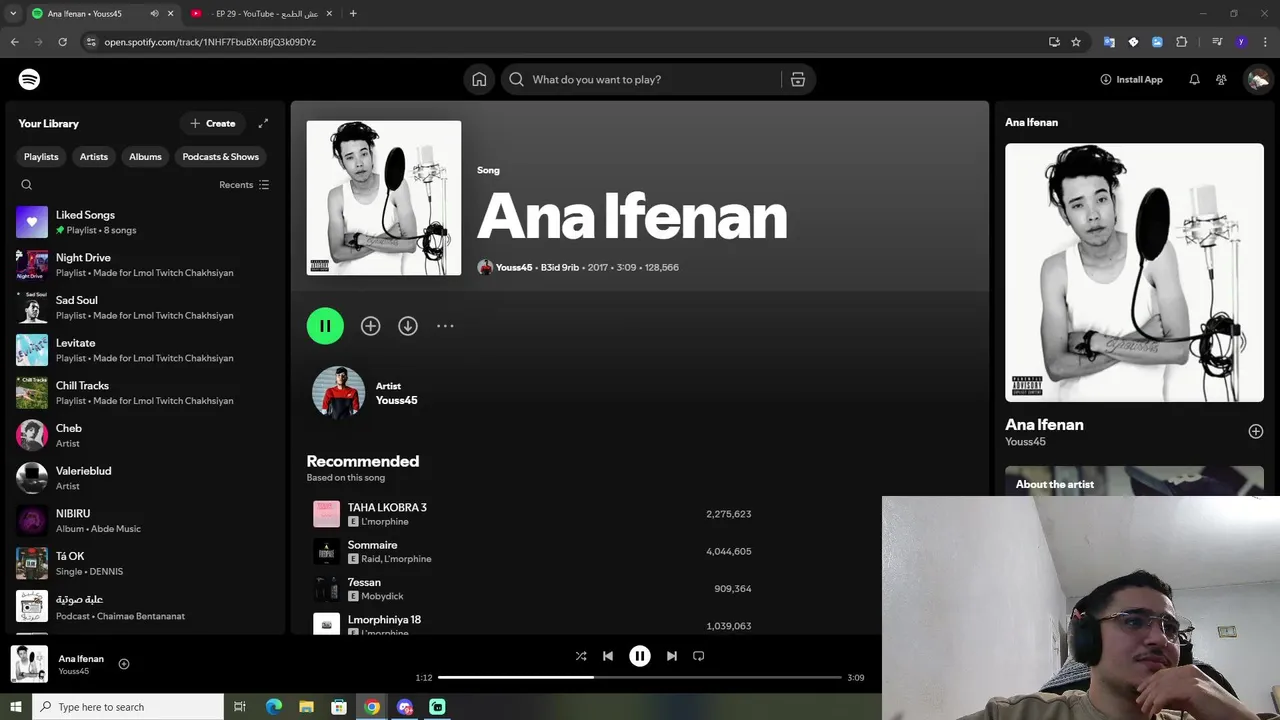Open Levitate playlist
The image size is (1280, 720).
(x=144, y=350)
